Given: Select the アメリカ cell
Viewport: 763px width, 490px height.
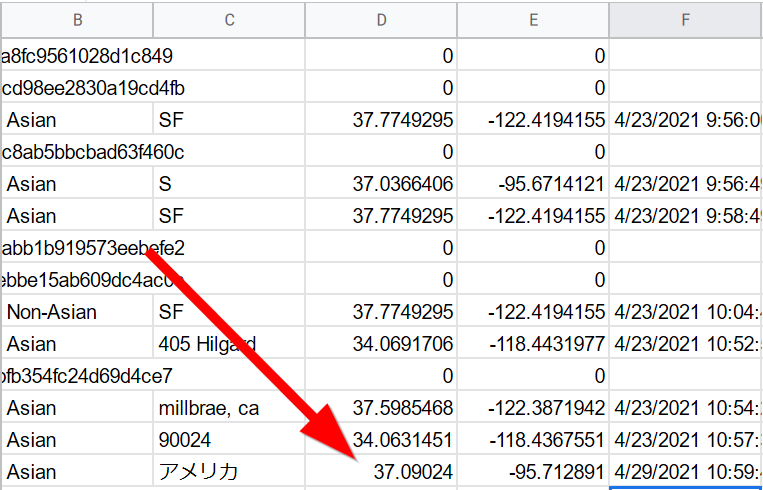Looking at the screenshot, I should [x=199, y=472].
